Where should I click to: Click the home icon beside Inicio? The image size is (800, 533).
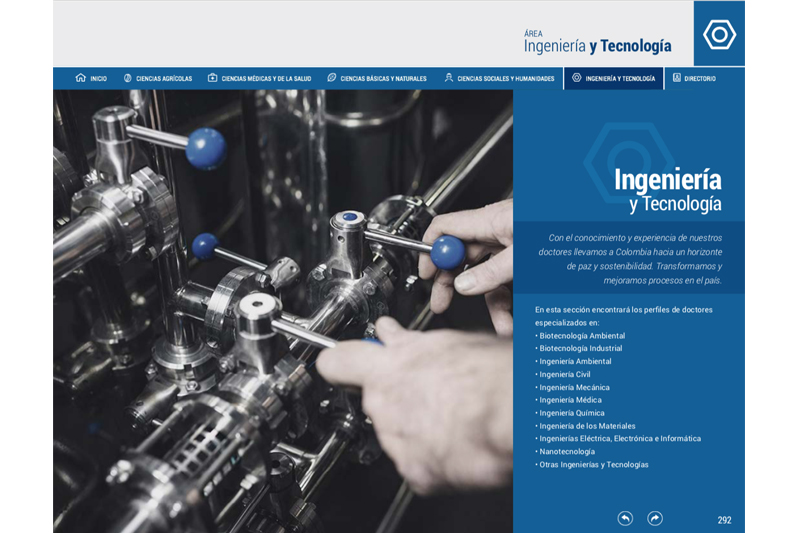[81, 78]
